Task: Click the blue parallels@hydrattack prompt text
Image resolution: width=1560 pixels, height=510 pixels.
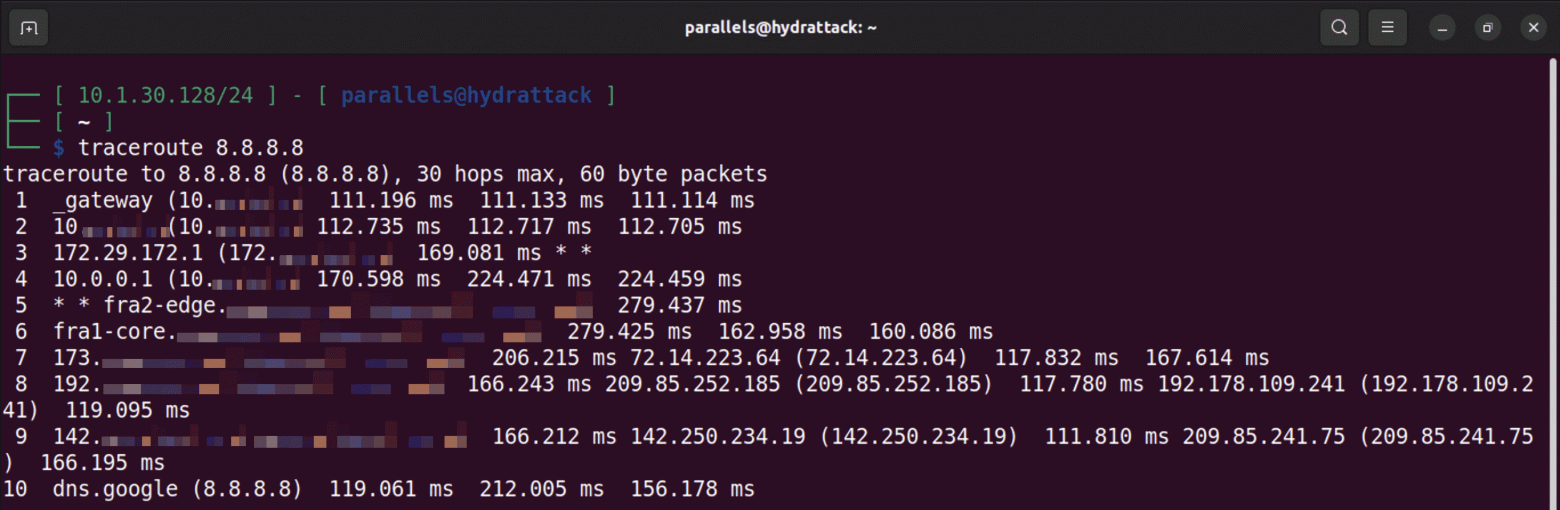Action: [x=466, y=96]
